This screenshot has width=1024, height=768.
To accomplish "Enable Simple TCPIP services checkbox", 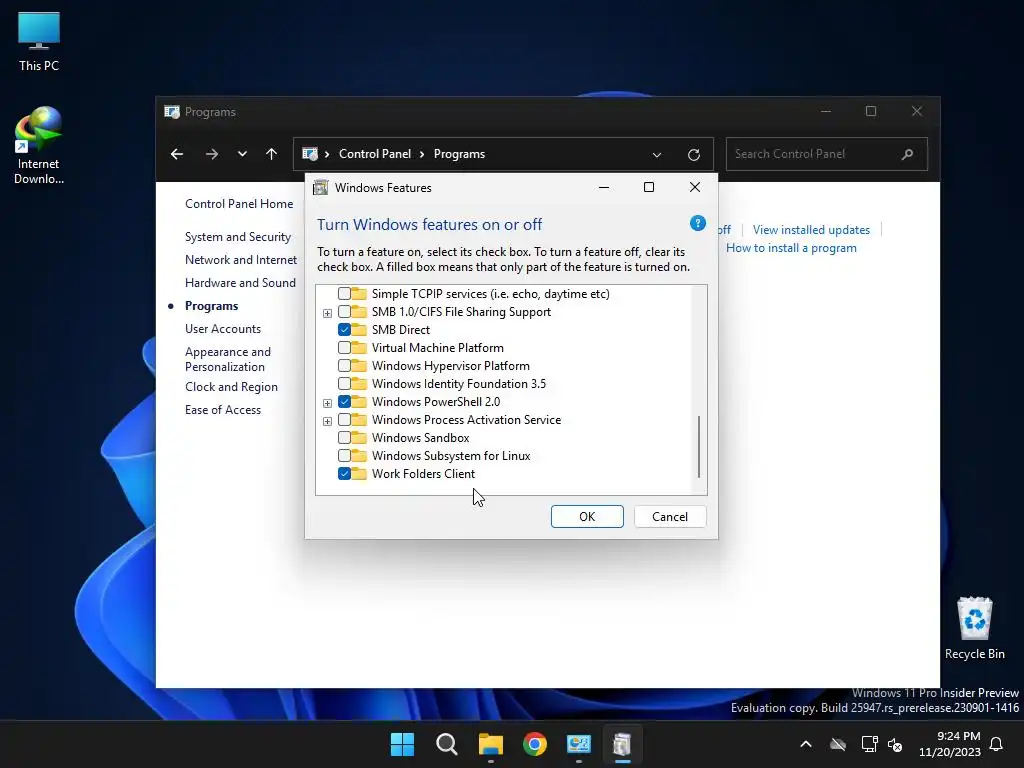I will (x=344, y=294).
